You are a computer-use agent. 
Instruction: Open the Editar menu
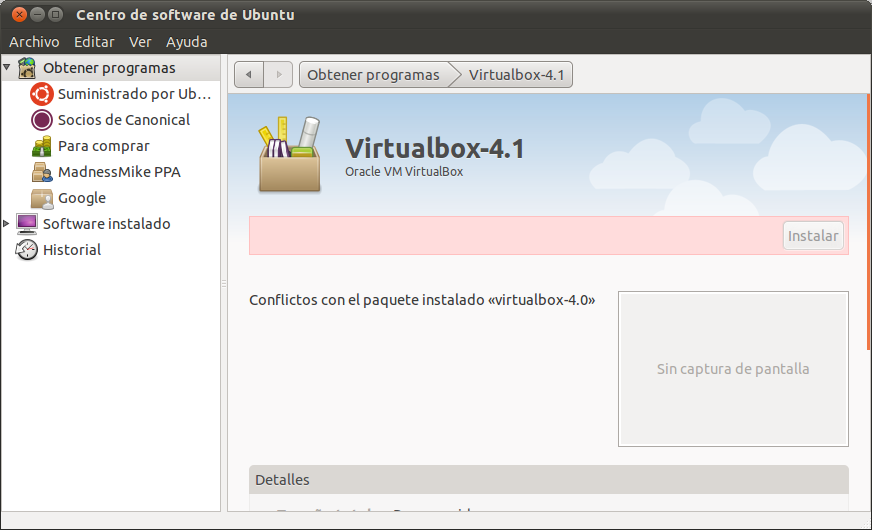[94, 42]
